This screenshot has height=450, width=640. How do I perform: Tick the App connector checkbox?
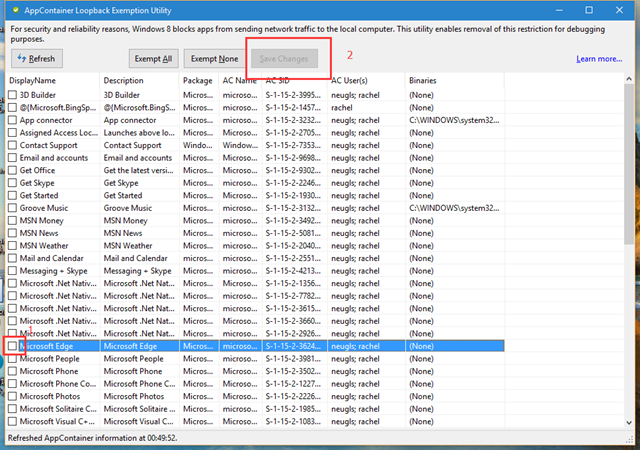click(12, 120)
